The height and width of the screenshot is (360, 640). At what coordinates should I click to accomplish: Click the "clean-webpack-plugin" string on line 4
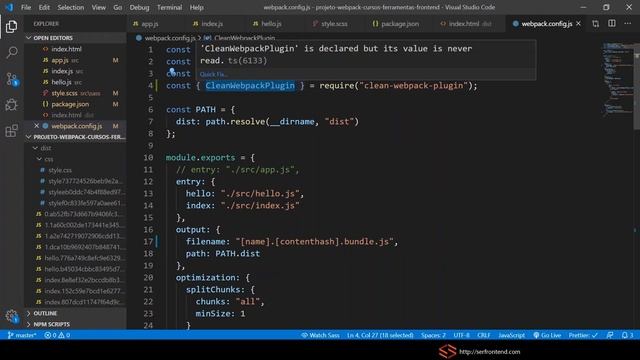[413, 86]
